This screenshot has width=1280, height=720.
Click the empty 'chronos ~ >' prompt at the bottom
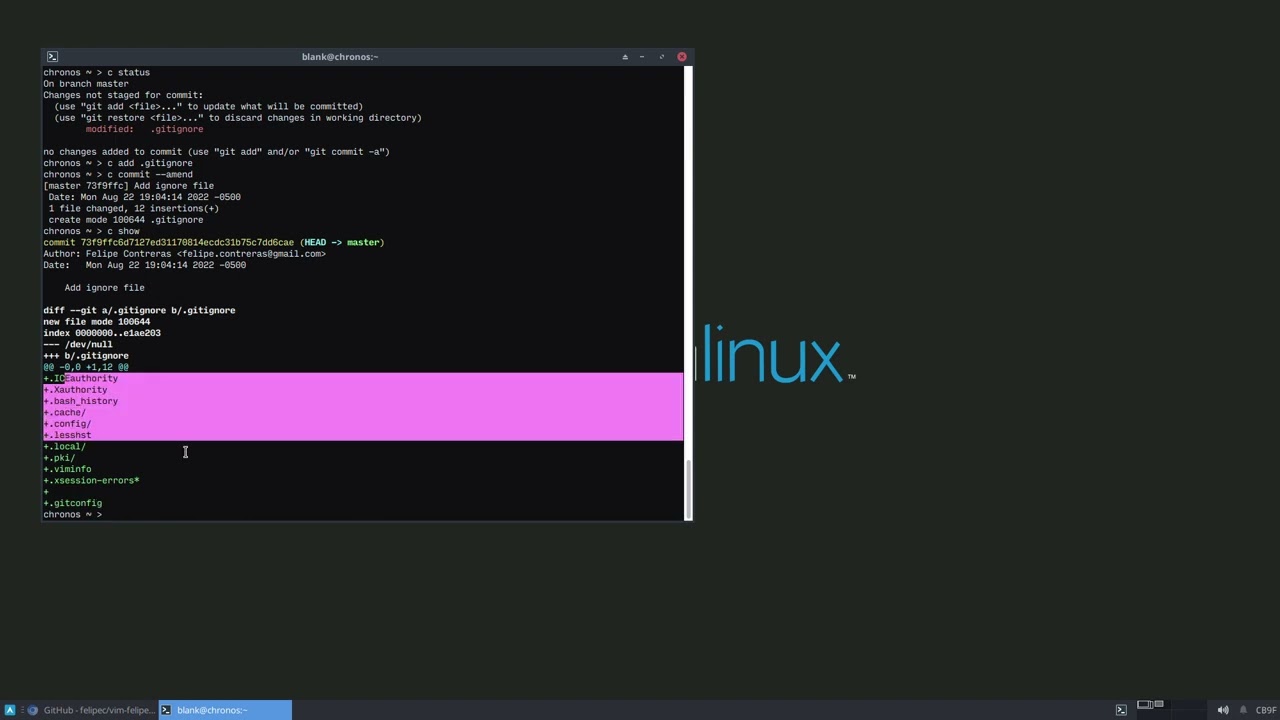click(72, 514)
